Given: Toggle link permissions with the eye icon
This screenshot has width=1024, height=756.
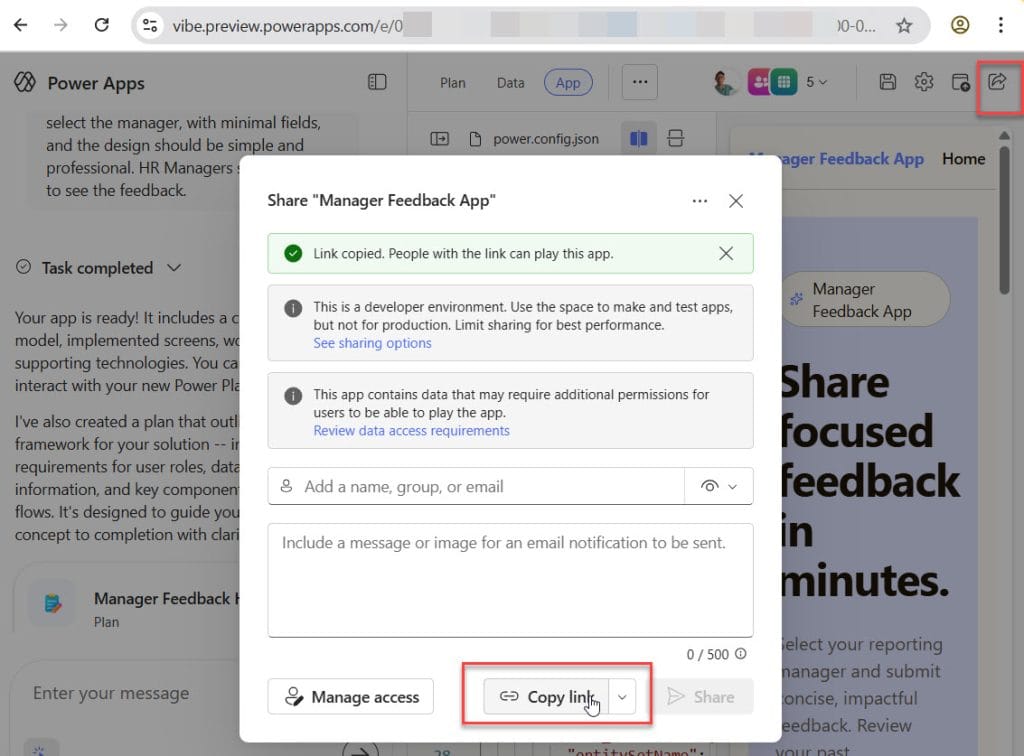Looking at the screenshot, I should coord(718,486).
